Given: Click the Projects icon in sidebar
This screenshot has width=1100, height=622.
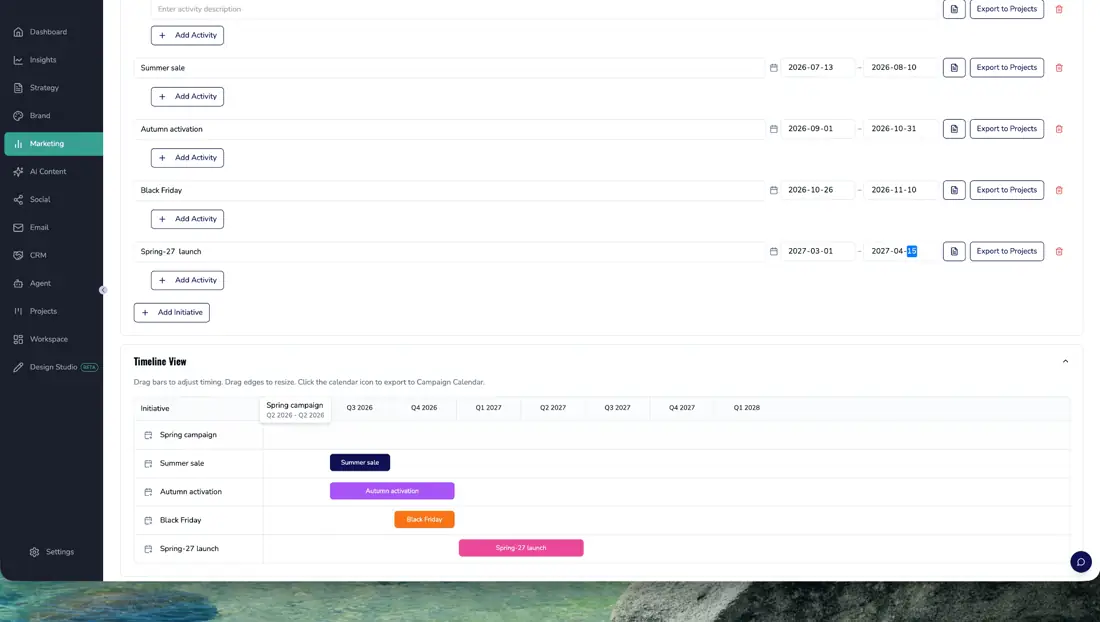Looking at the screenshot, I should (18, 311).
